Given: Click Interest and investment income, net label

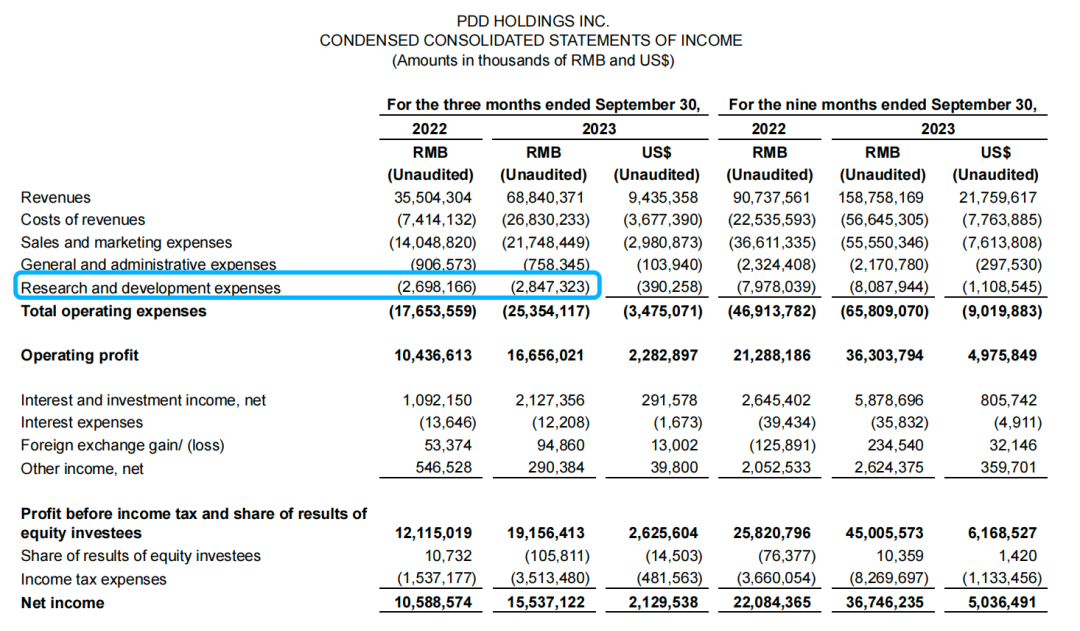Looking at the screenshot, I should tap(143, 400).
